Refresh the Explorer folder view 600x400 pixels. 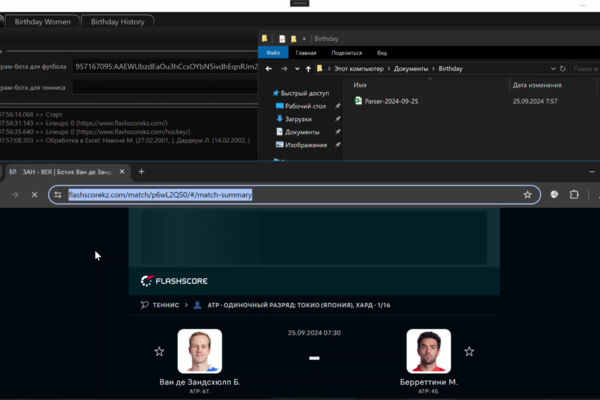[x=562, y=69]
